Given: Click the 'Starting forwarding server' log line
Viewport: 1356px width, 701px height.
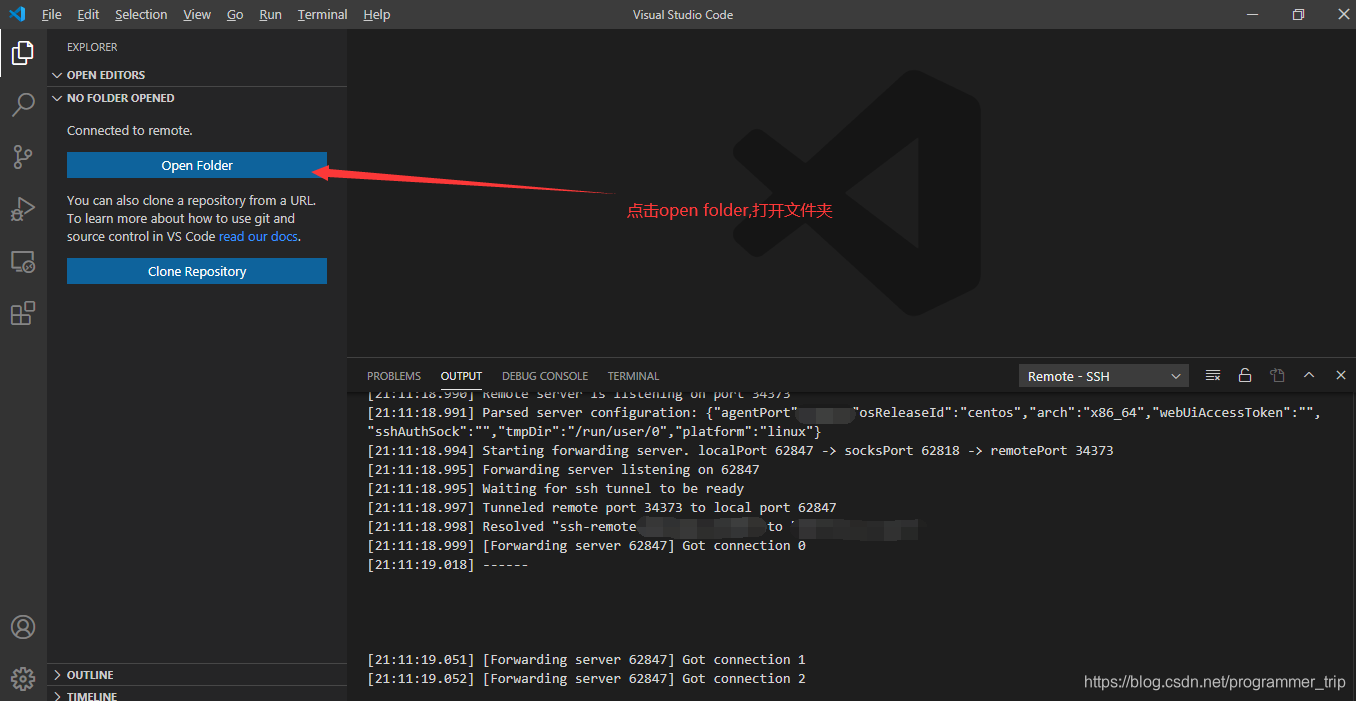Looking at the screenshot, I should coord(740,451).
